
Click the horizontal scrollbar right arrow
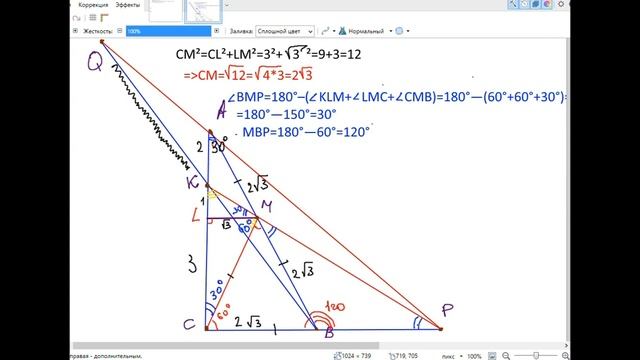click(x=566, y=346)
